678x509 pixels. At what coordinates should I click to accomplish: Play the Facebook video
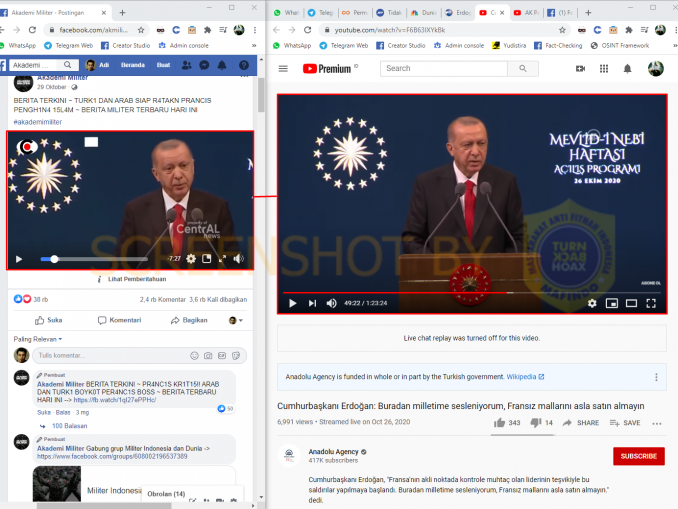pyautogui.click(x=19, y=259)
